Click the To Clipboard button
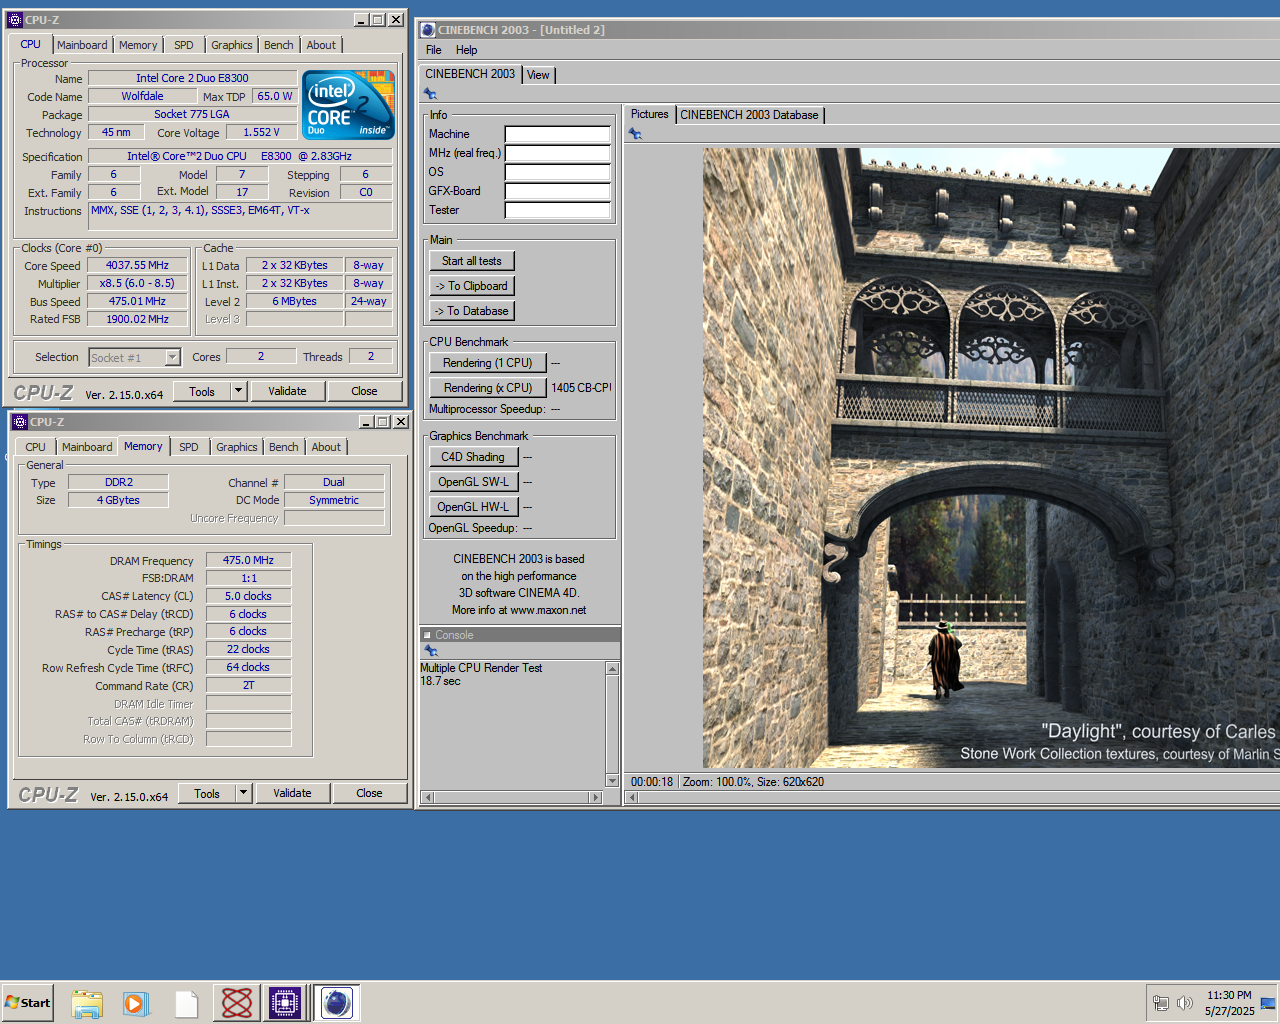Image resolution: width=1280 pixels, height=1024 pixels. [x=472, y=286]
